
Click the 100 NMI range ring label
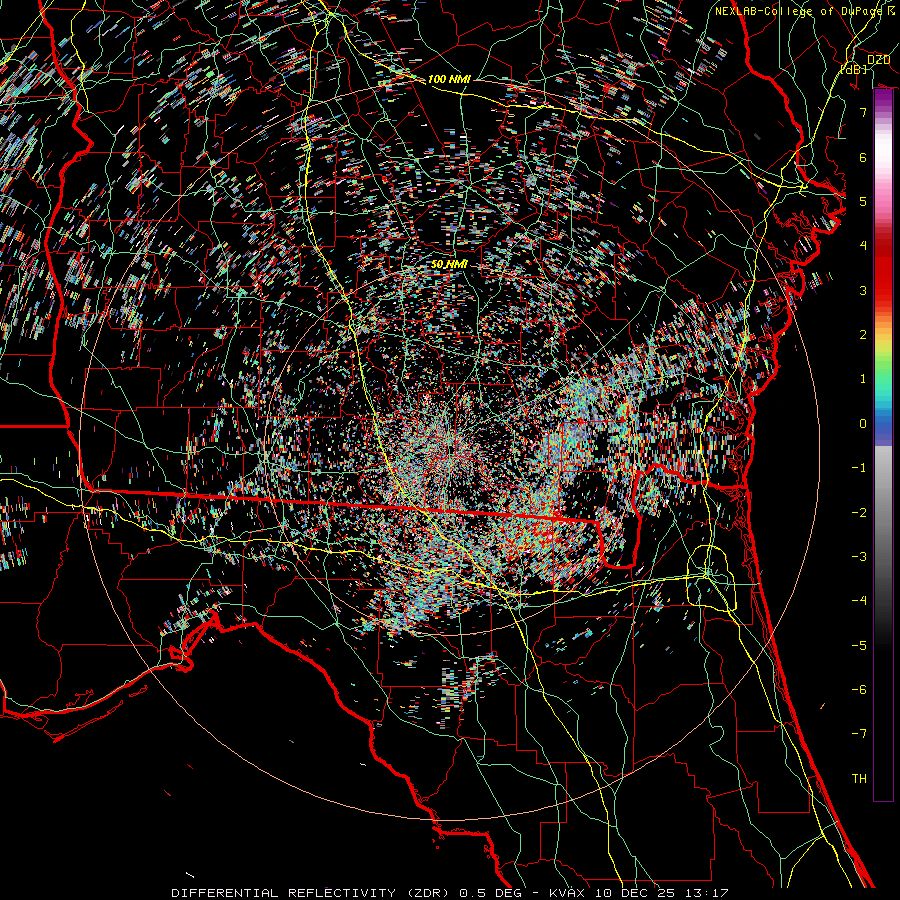(449, 79)
